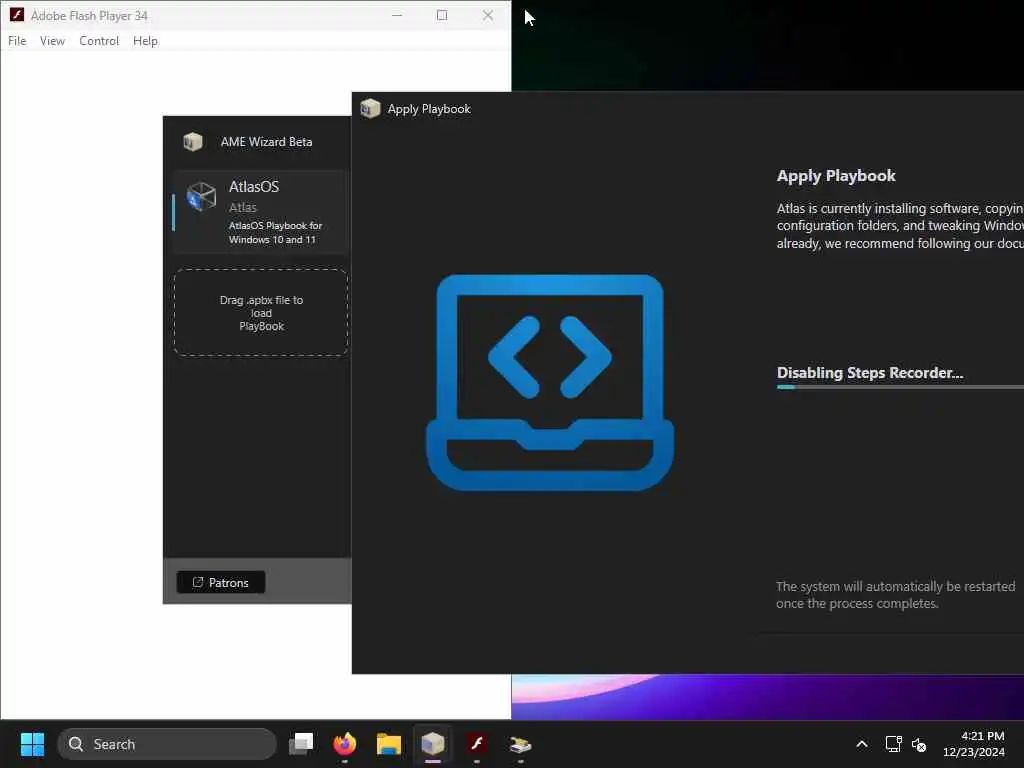The image size is (1024, 768).
Task: Click the 'The system will automatically be restarted' text
Action: click(895, 586)
